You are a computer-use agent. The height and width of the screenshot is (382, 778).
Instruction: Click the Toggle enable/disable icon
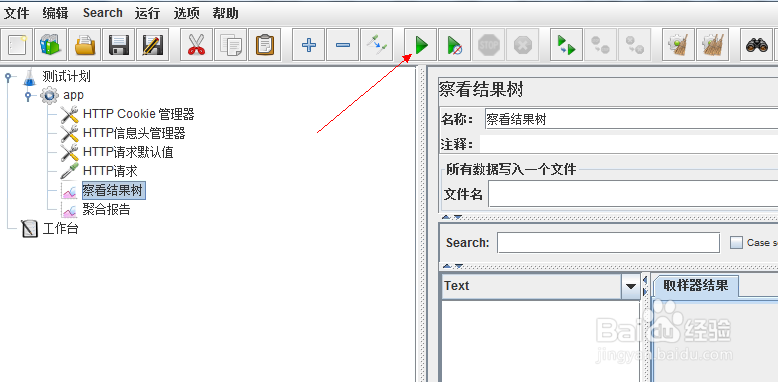(377, 45)
